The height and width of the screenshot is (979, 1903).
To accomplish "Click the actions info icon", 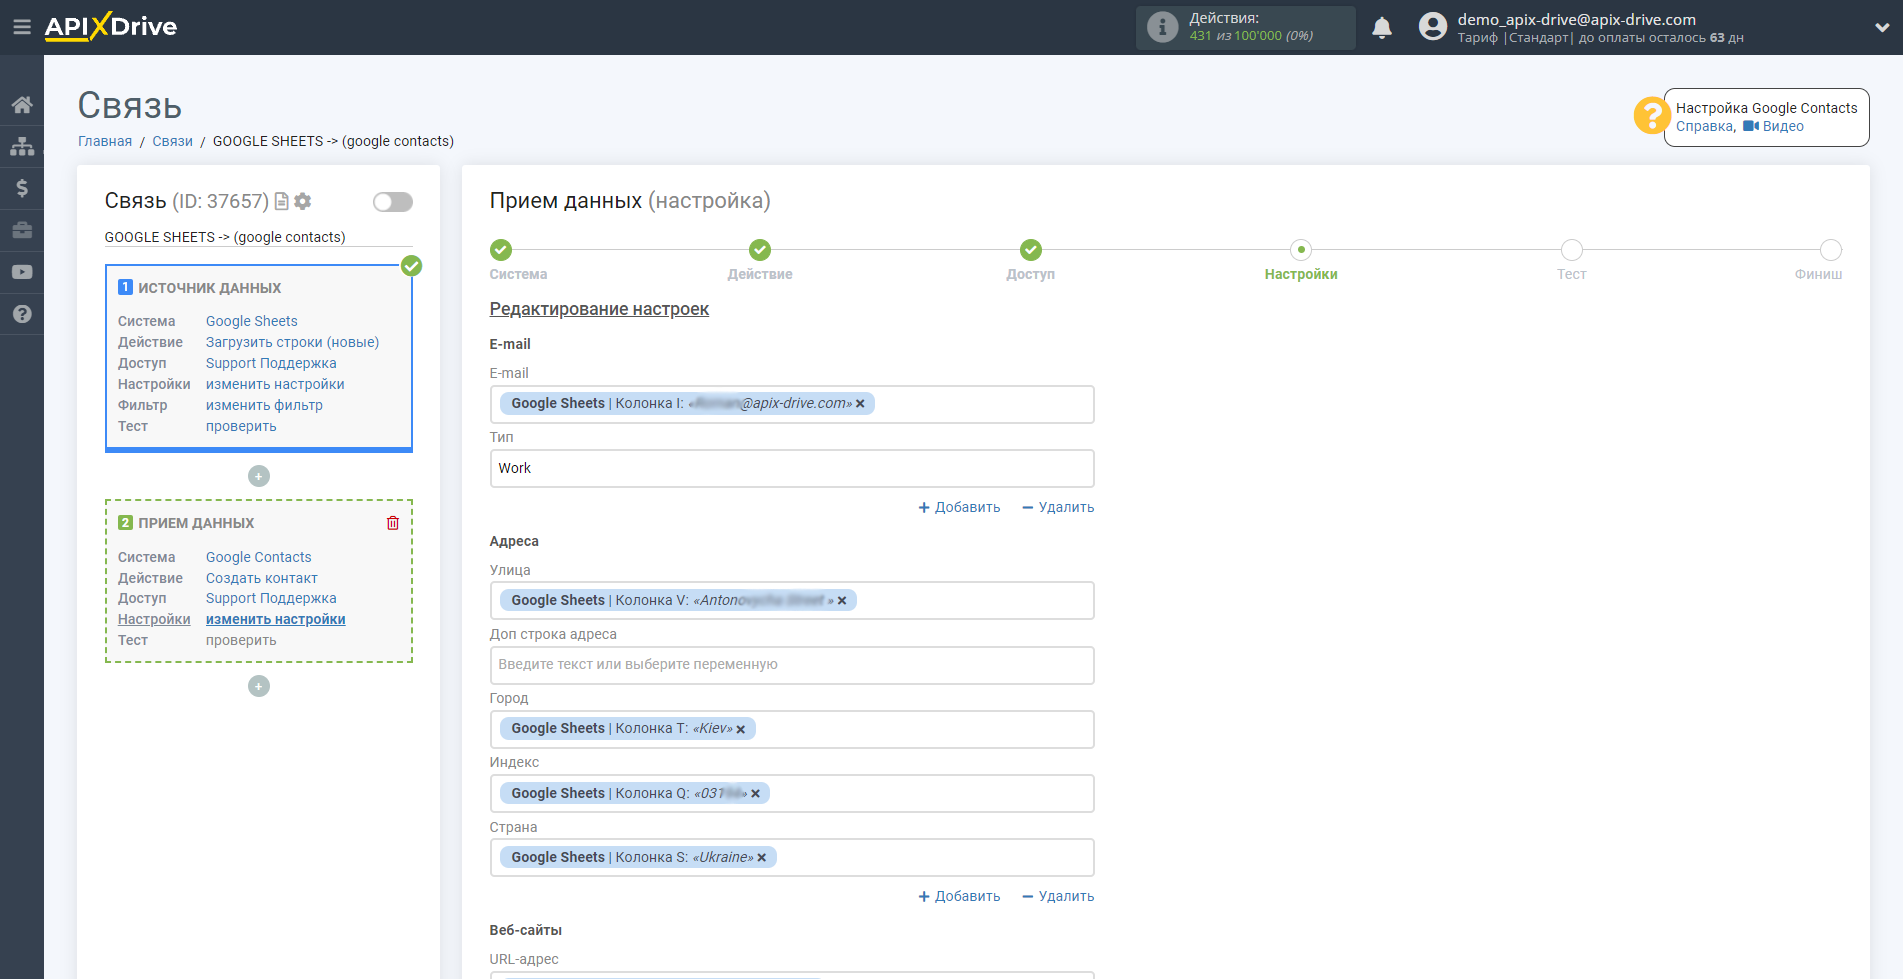I will point(1162,27).
